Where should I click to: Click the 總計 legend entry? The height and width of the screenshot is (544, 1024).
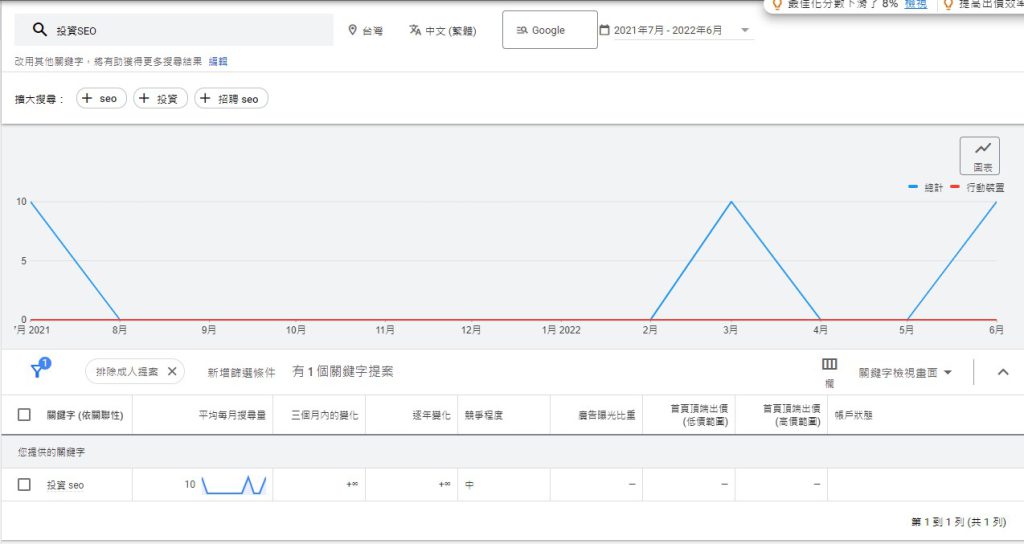coord(925,187)
